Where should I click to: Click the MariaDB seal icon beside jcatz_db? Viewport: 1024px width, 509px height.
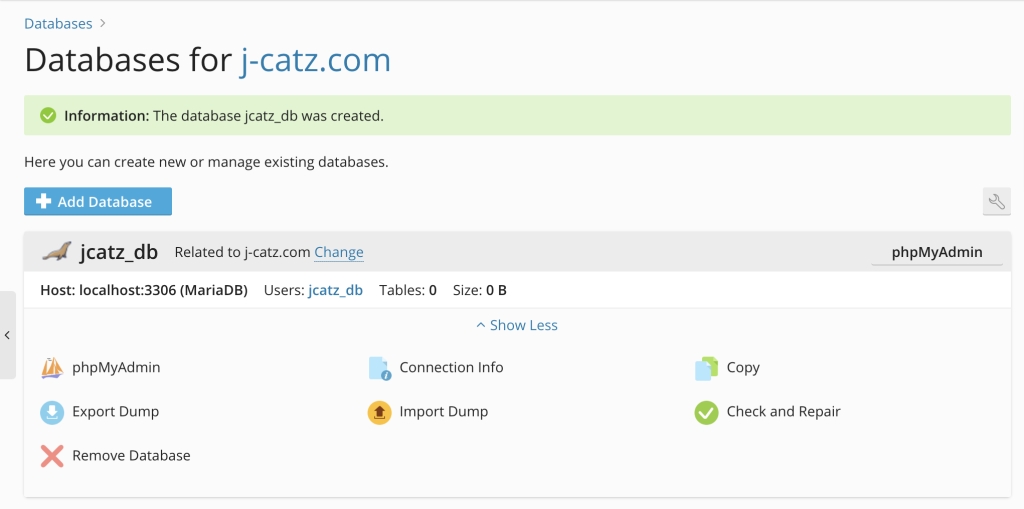[x=56, y=252]
